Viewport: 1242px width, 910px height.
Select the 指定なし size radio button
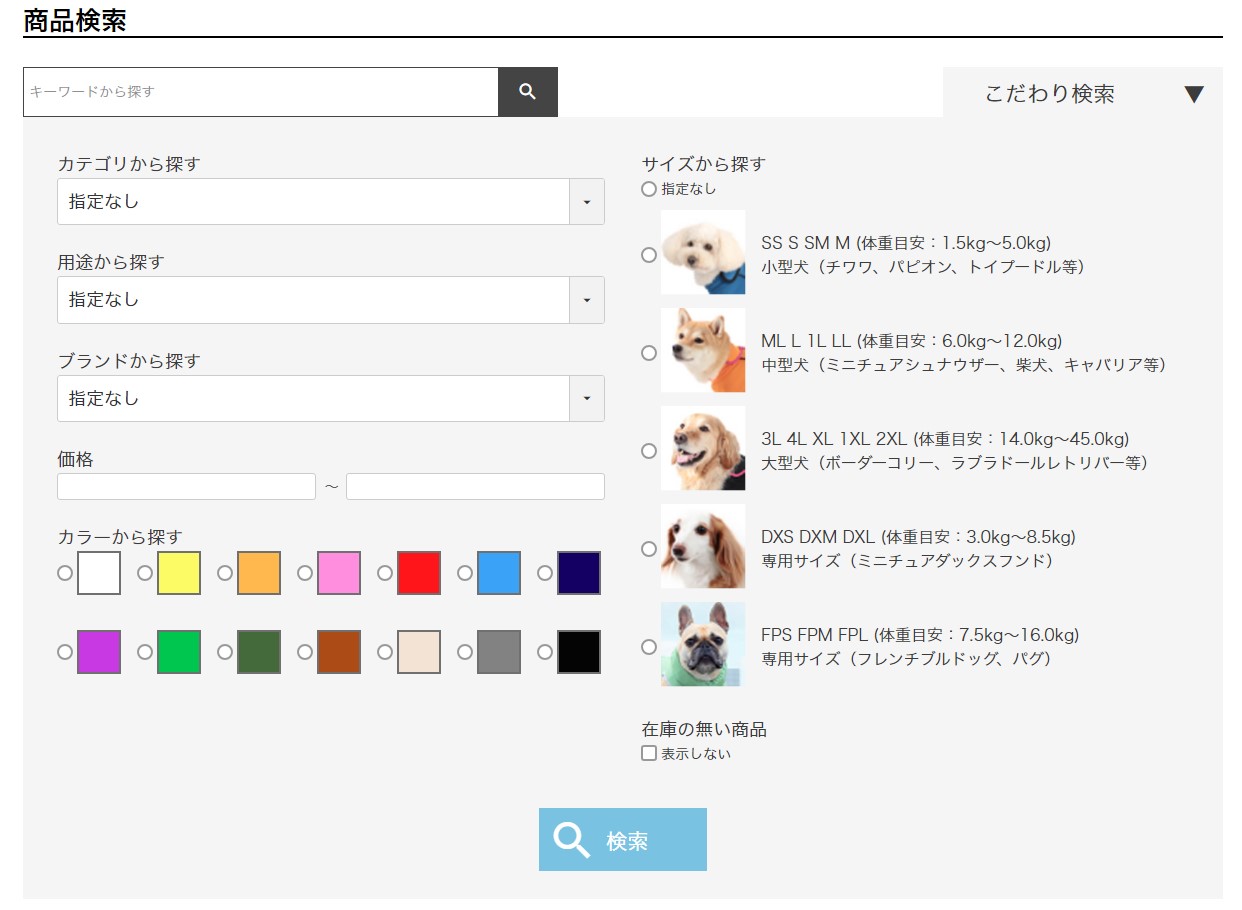(649, 189)
